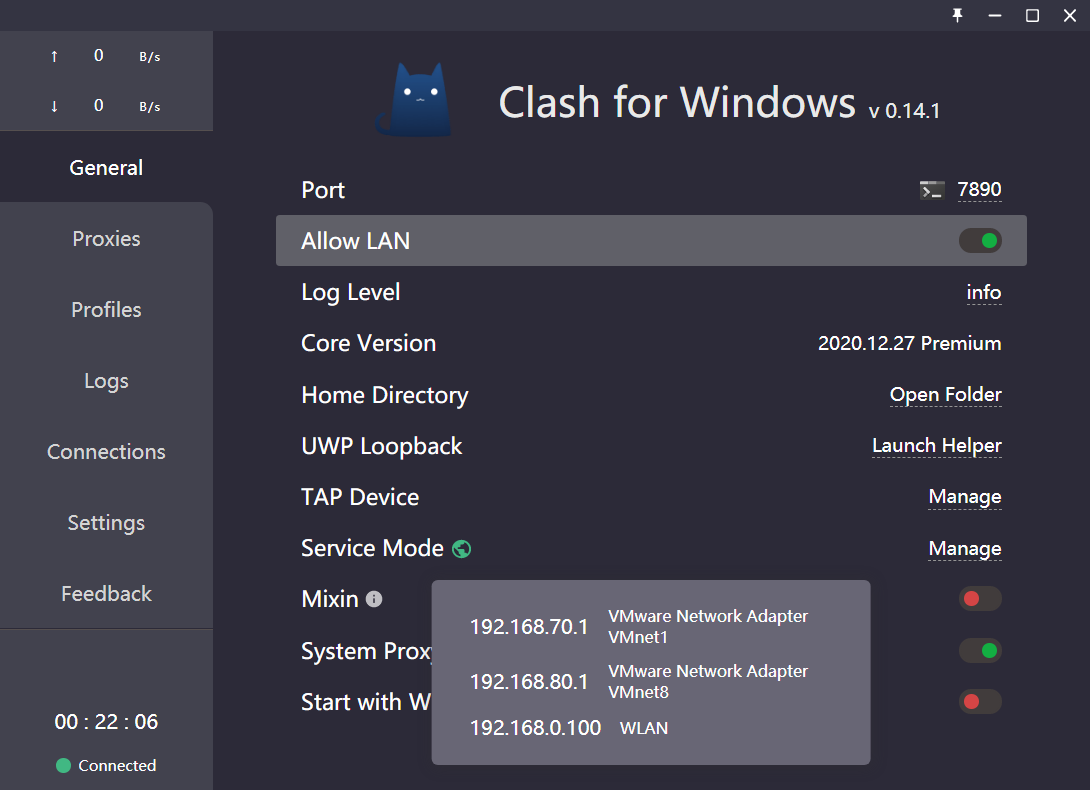
Task: Click the info icon next to Mixin
Action: (x=375, y=600)
